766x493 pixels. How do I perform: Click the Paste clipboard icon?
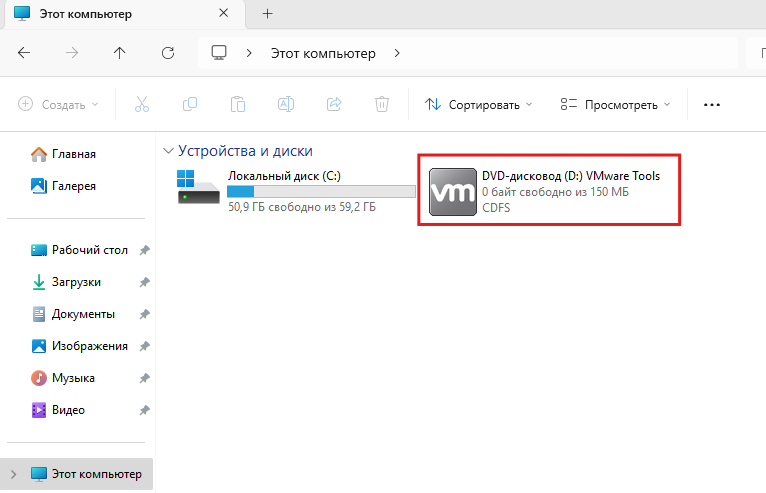coord(237,104)
